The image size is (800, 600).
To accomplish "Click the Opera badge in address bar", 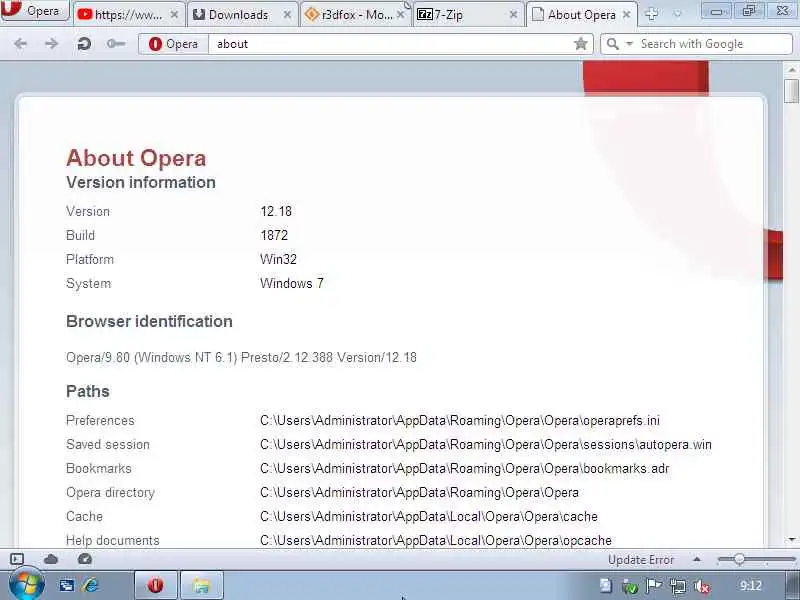I will pyautogui.click(x=173, y=44).
